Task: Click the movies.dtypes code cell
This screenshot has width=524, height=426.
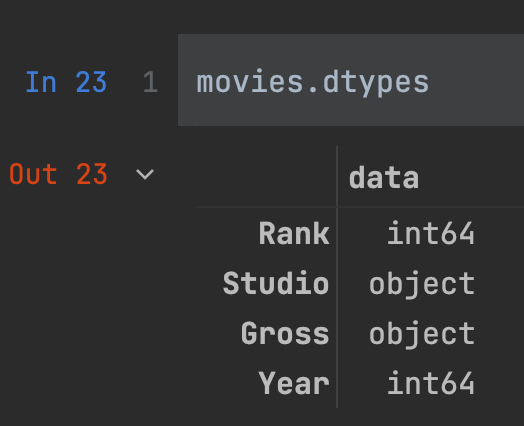Action: pos(351,80)
